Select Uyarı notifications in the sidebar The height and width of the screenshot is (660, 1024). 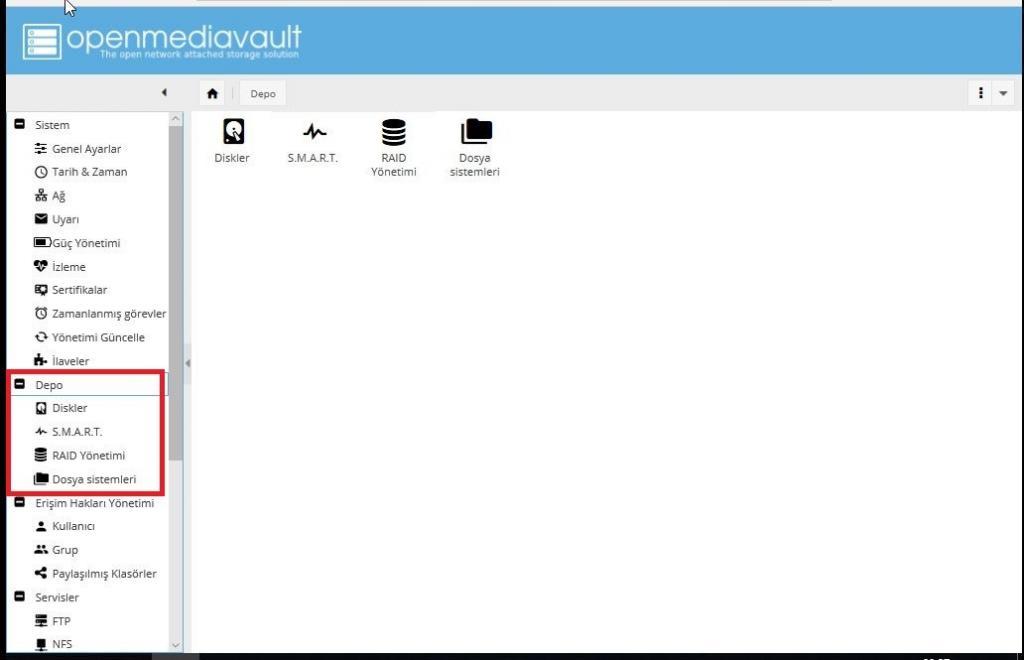click(x=57, y=219)
